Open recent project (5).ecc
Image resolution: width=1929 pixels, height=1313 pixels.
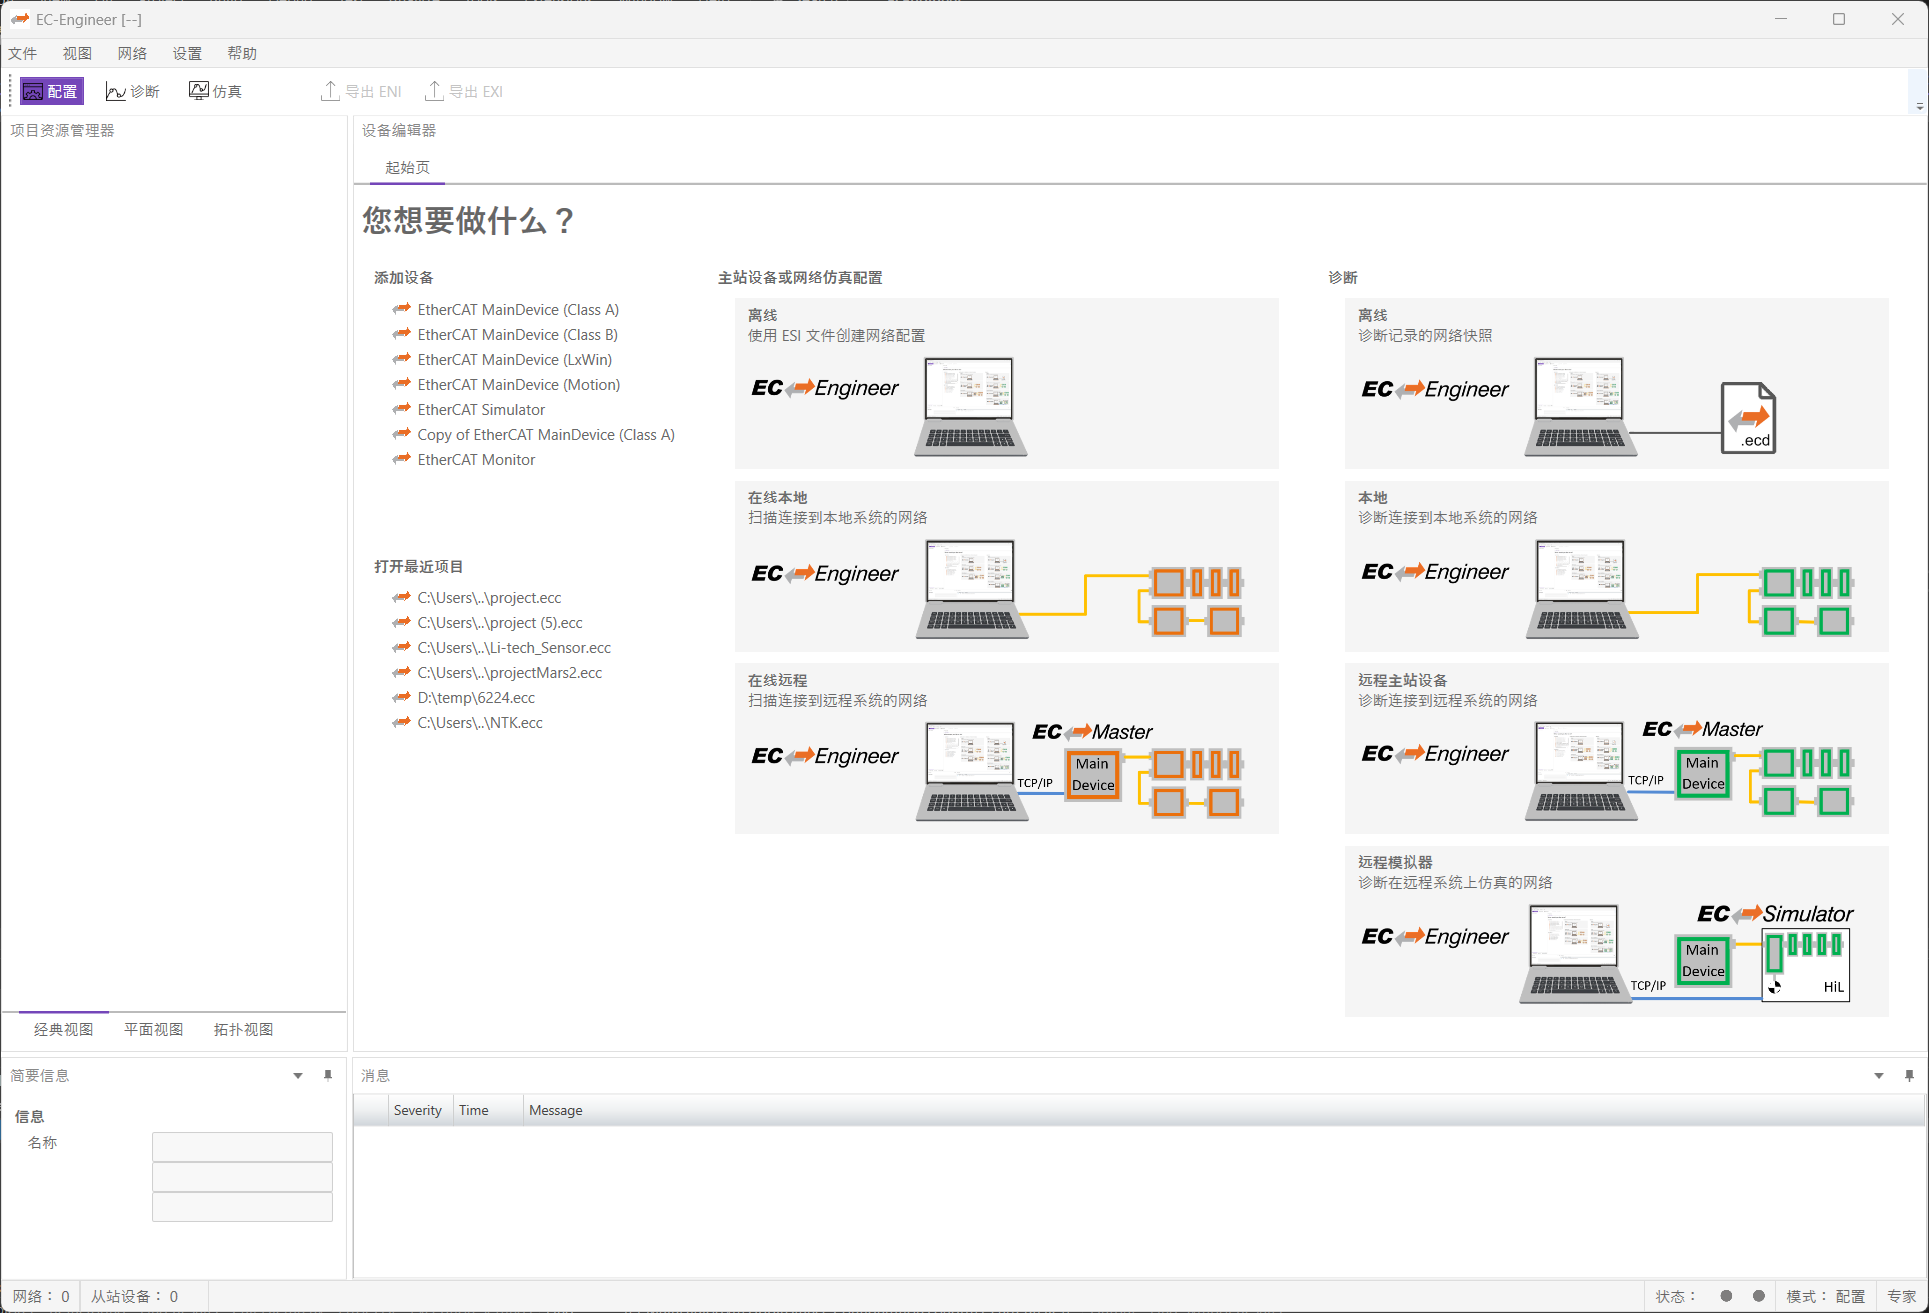click(x=500, y=623)
